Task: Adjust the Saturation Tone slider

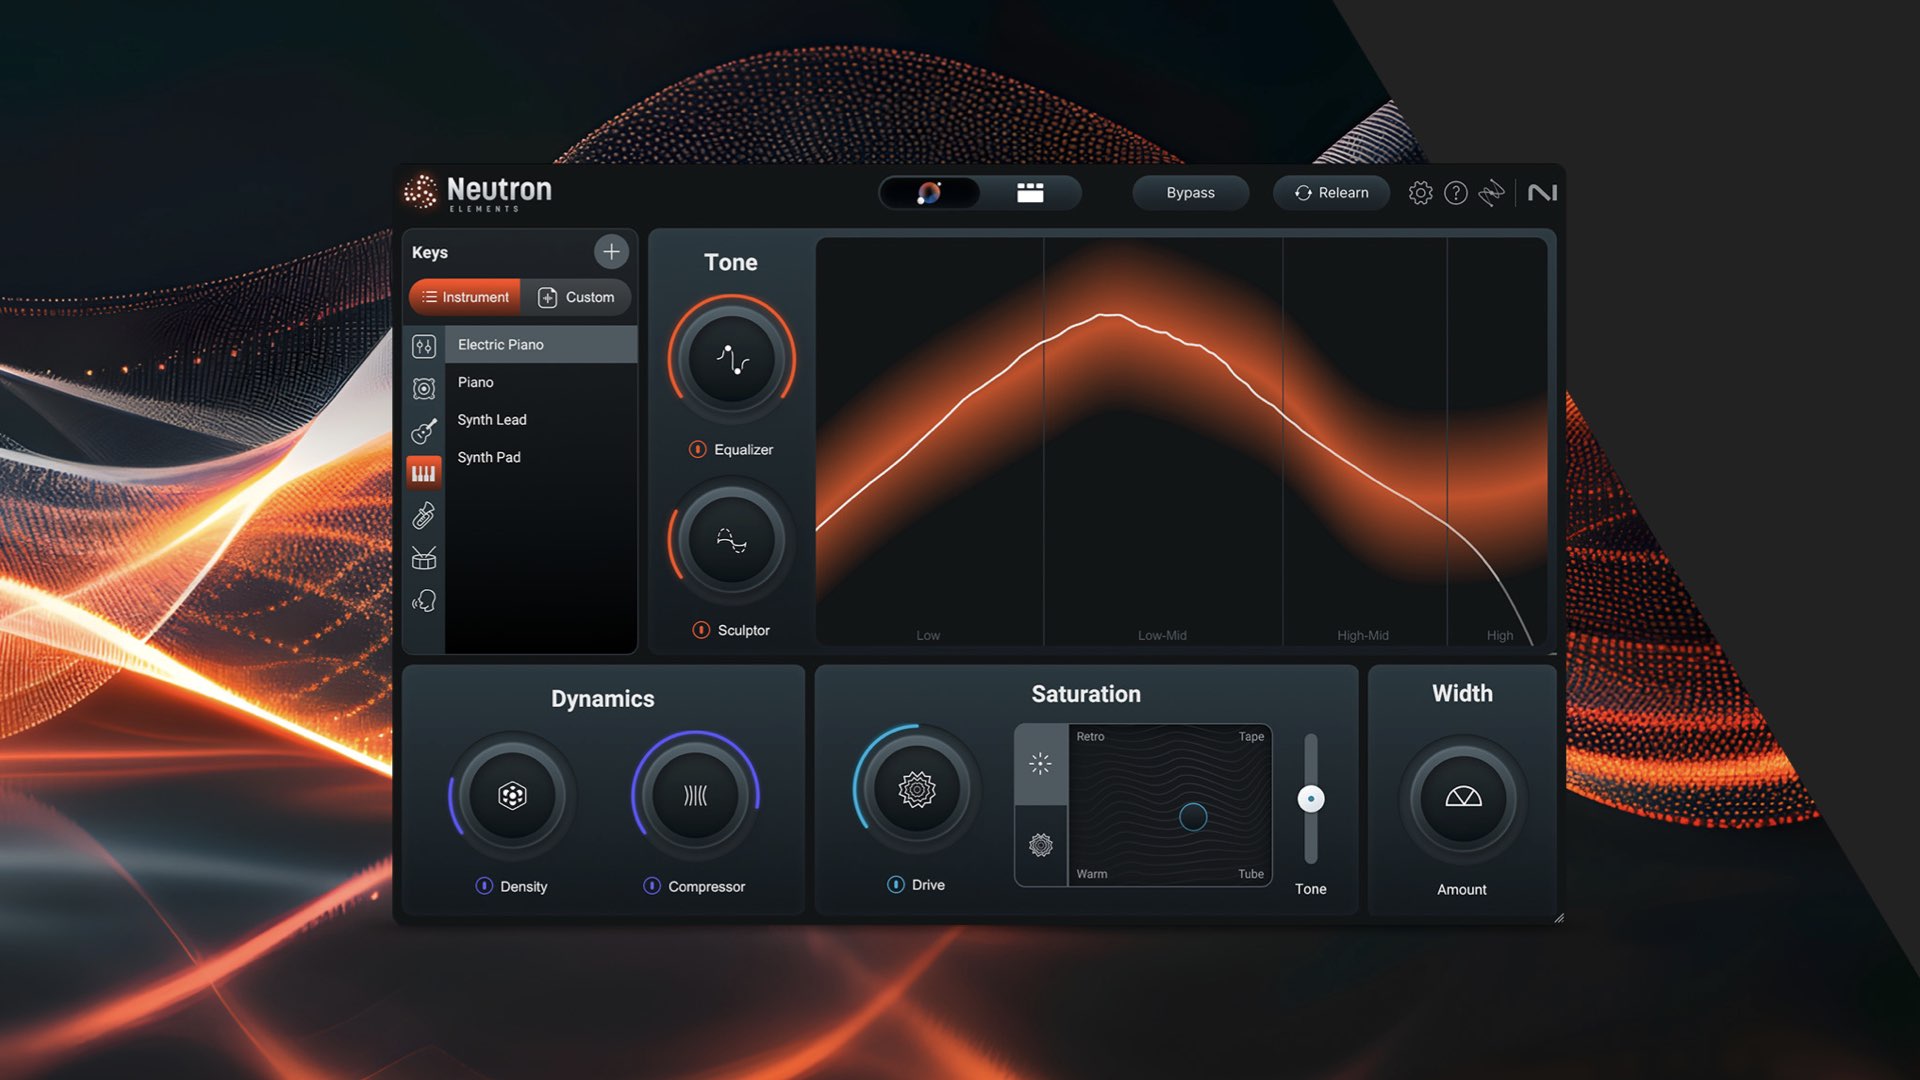Action: click(1310, 798)
